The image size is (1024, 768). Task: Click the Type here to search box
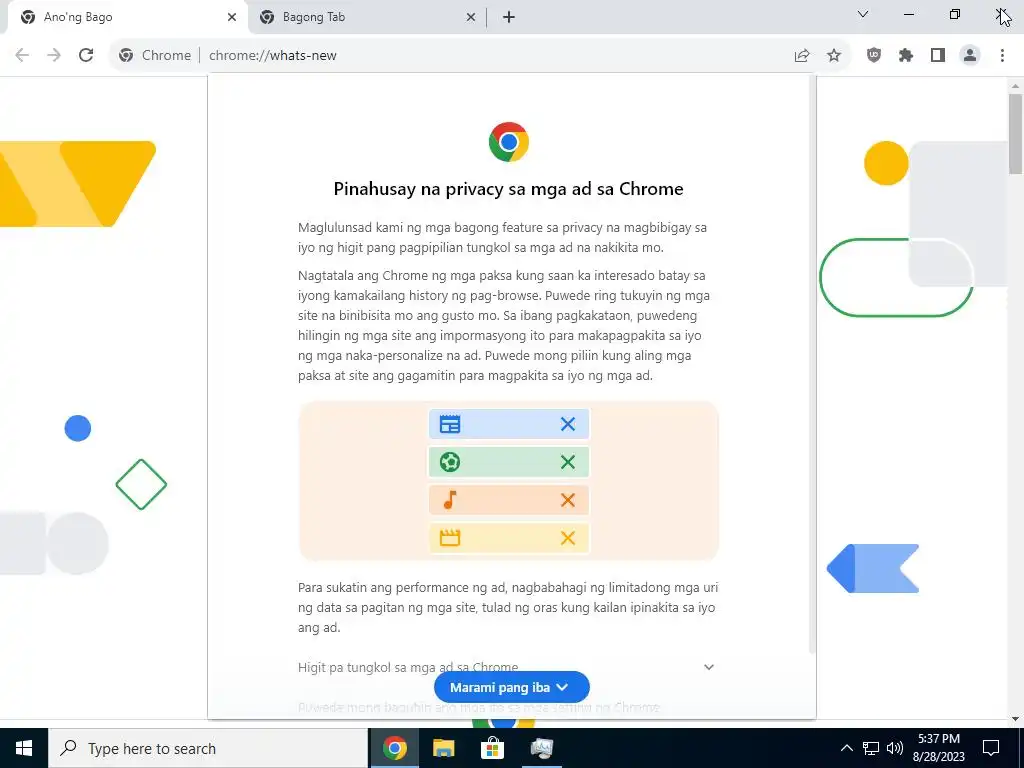(208, 748)
